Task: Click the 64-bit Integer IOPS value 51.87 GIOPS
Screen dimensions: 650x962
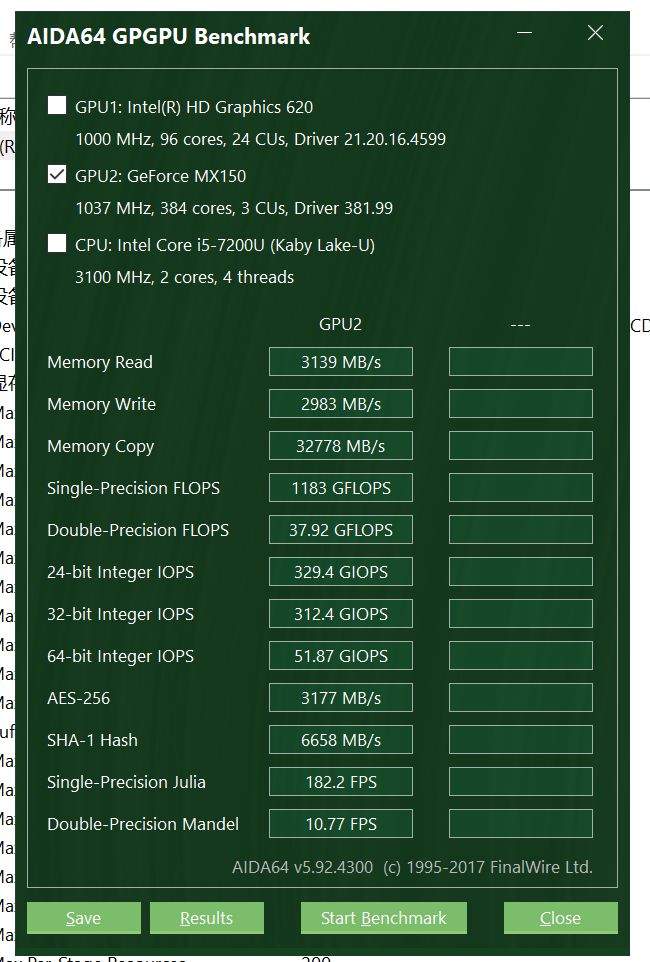Action: coord(341,656)
